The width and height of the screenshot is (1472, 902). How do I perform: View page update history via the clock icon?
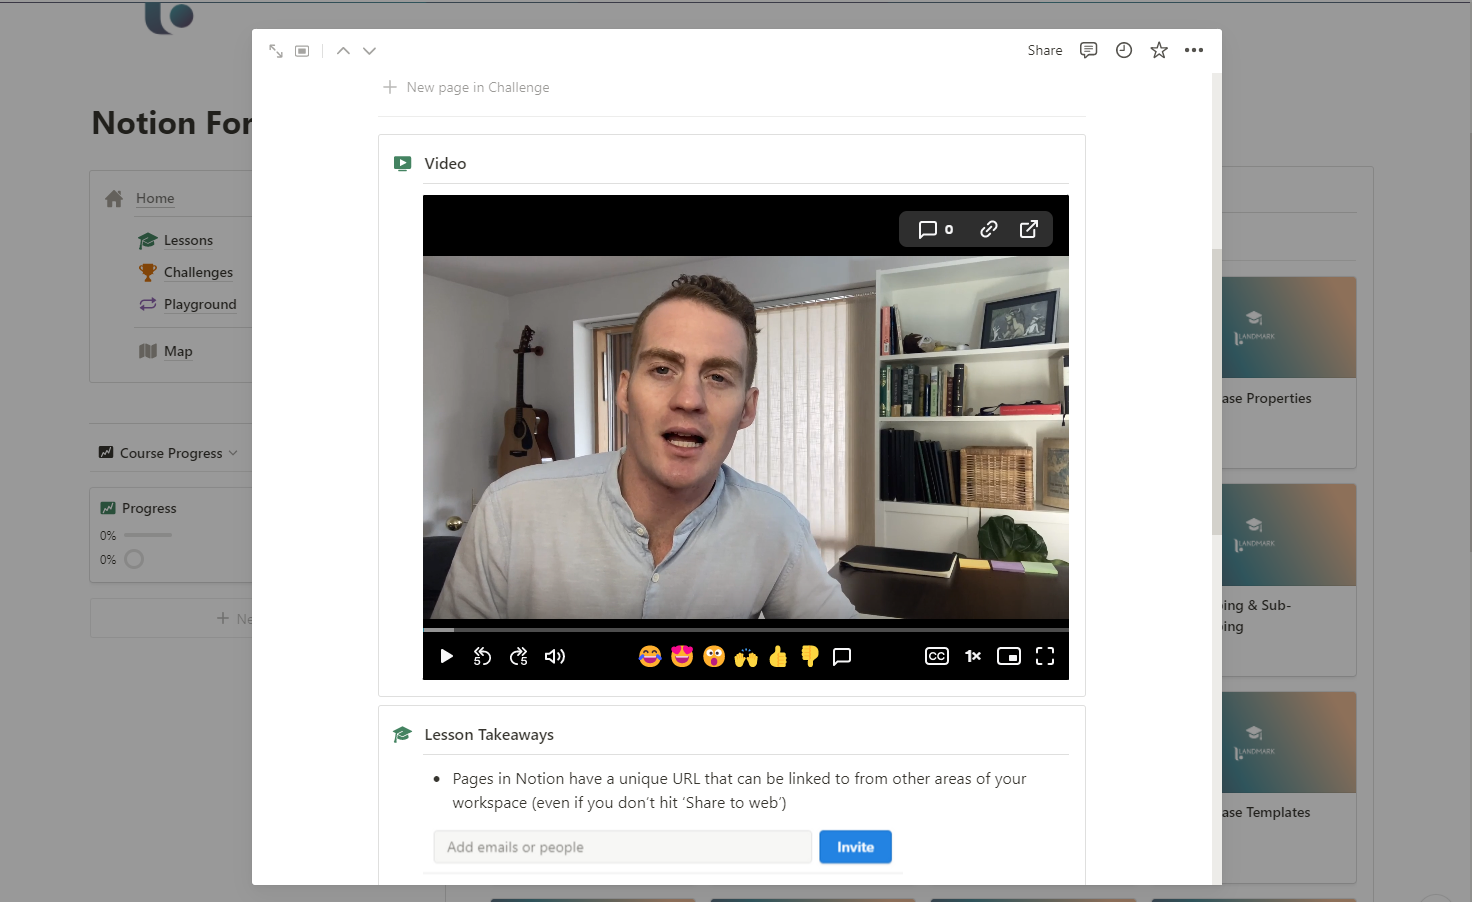coord(1123,50)
